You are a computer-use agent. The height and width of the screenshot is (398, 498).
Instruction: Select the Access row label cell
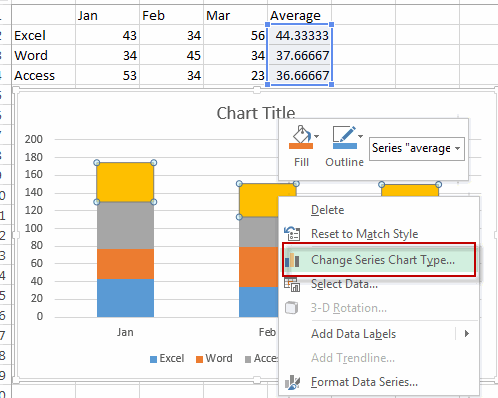point(44,75)
